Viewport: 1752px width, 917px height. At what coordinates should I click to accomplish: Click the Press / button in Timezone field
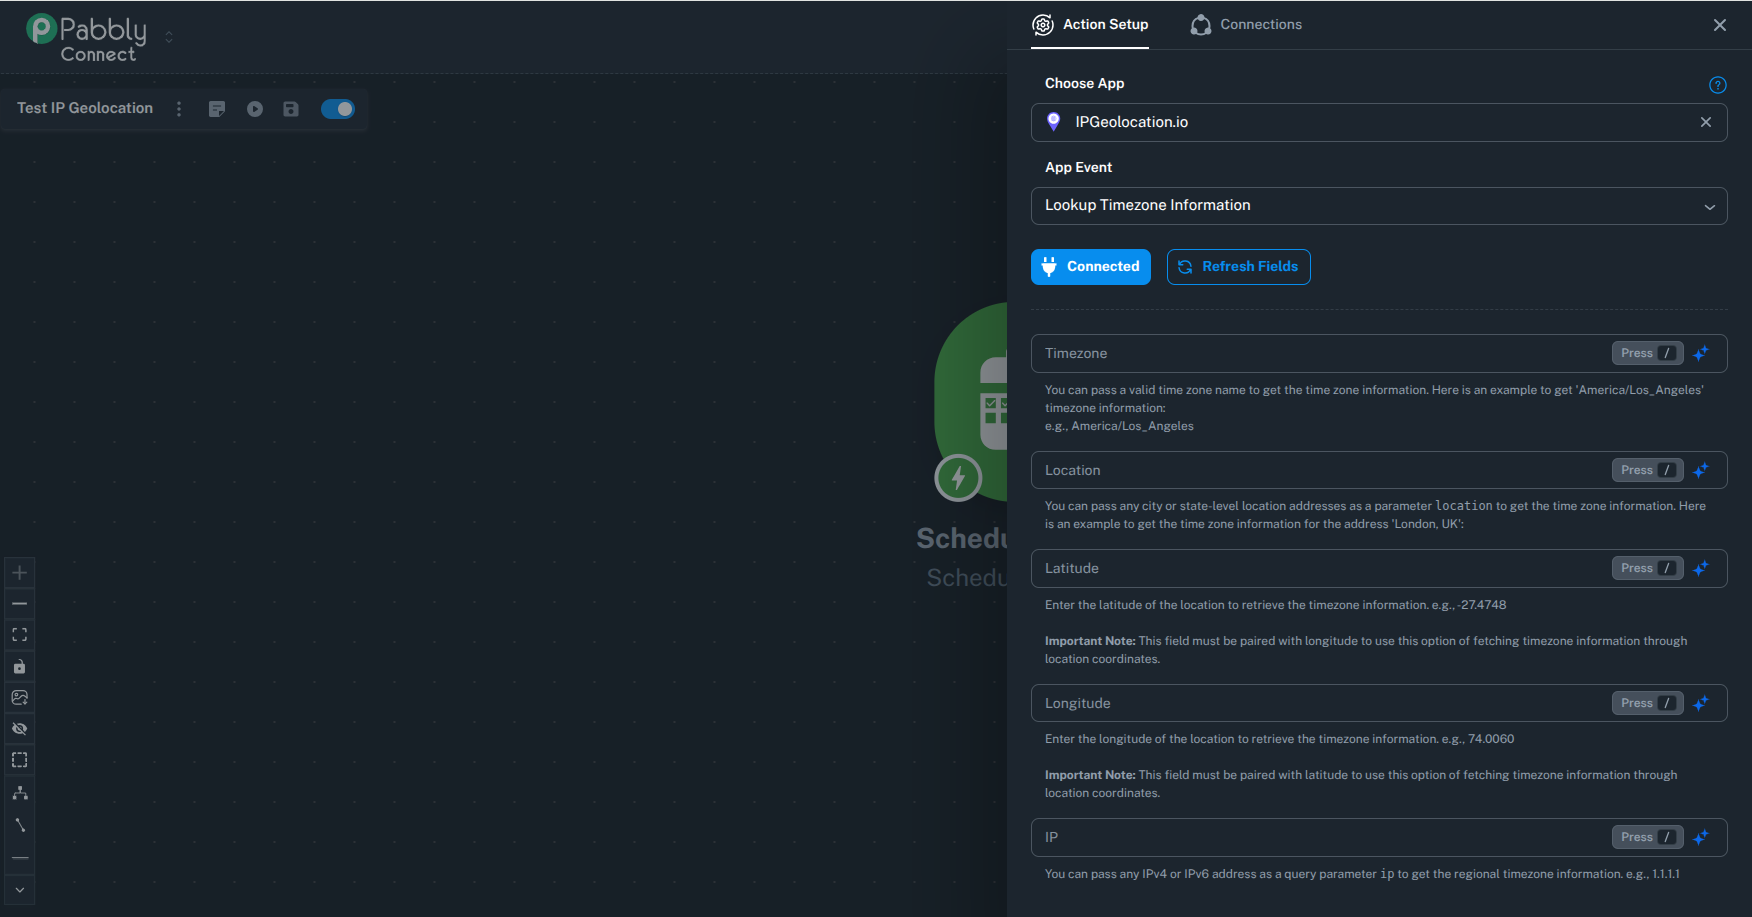coord(1648,353)
